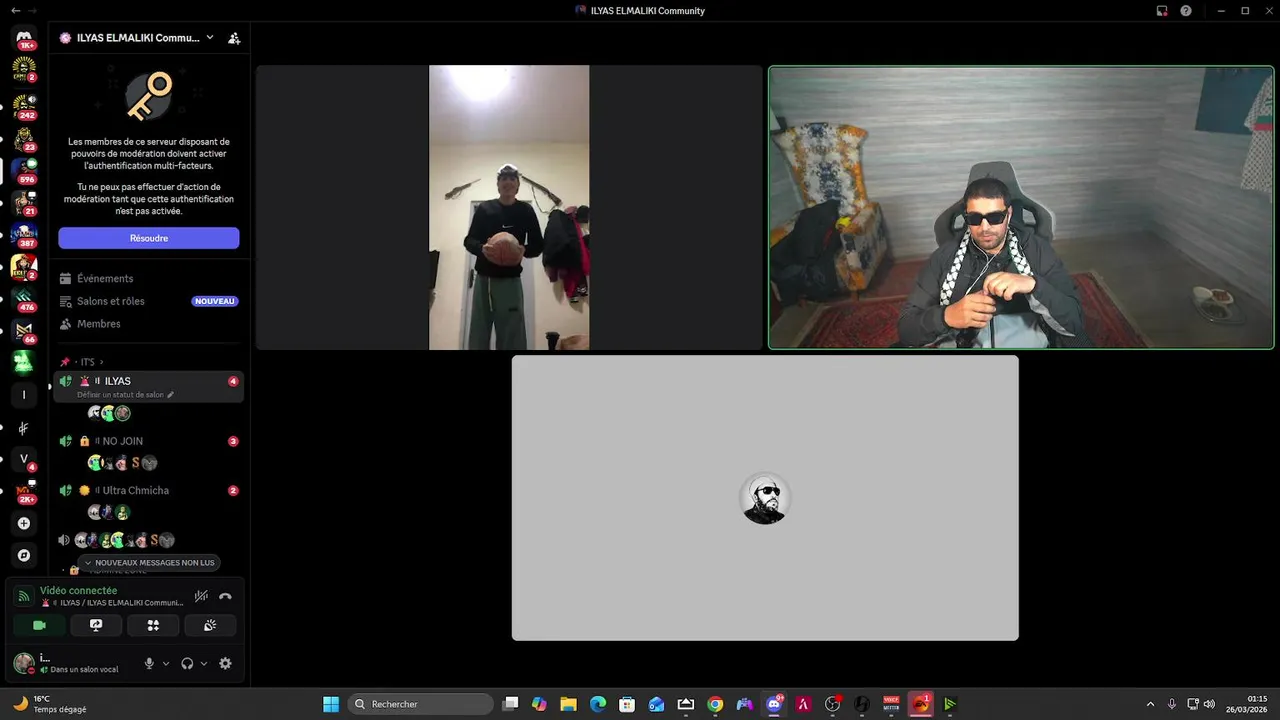
Task: Expand headphone output options arrow
Action: [204, 663]
